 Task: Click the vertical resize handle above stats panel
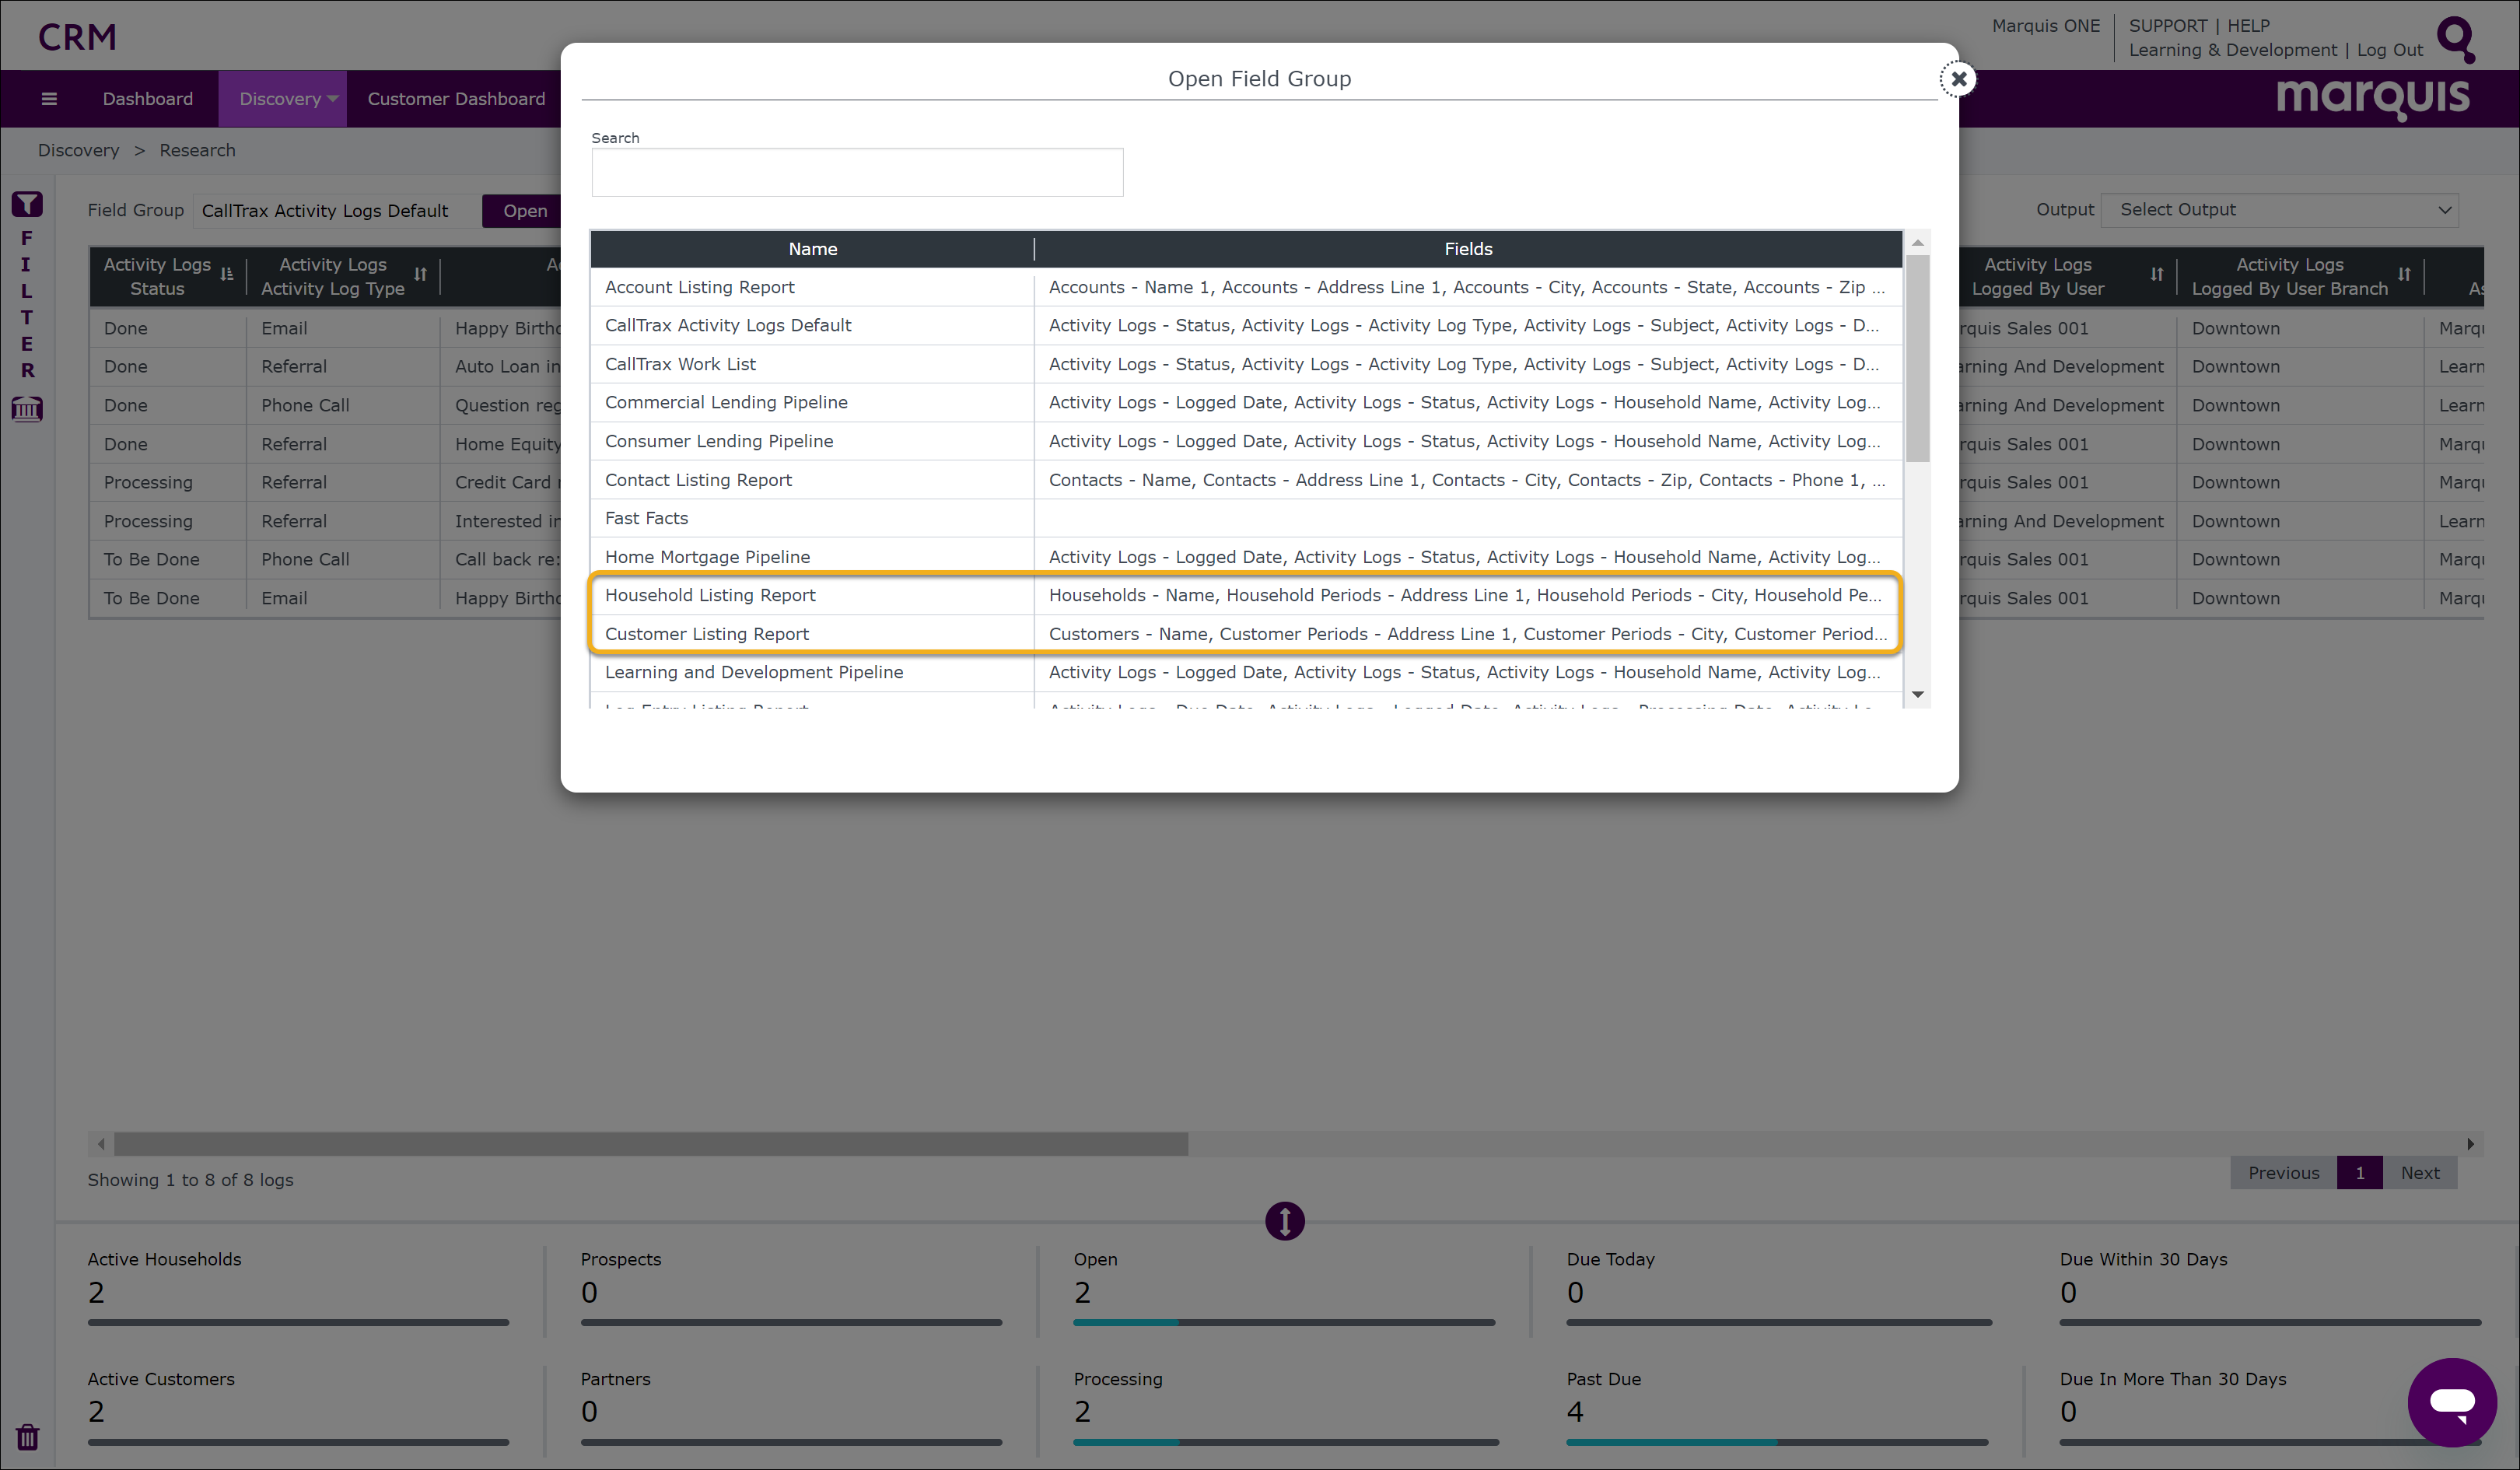[1284, 1220]
